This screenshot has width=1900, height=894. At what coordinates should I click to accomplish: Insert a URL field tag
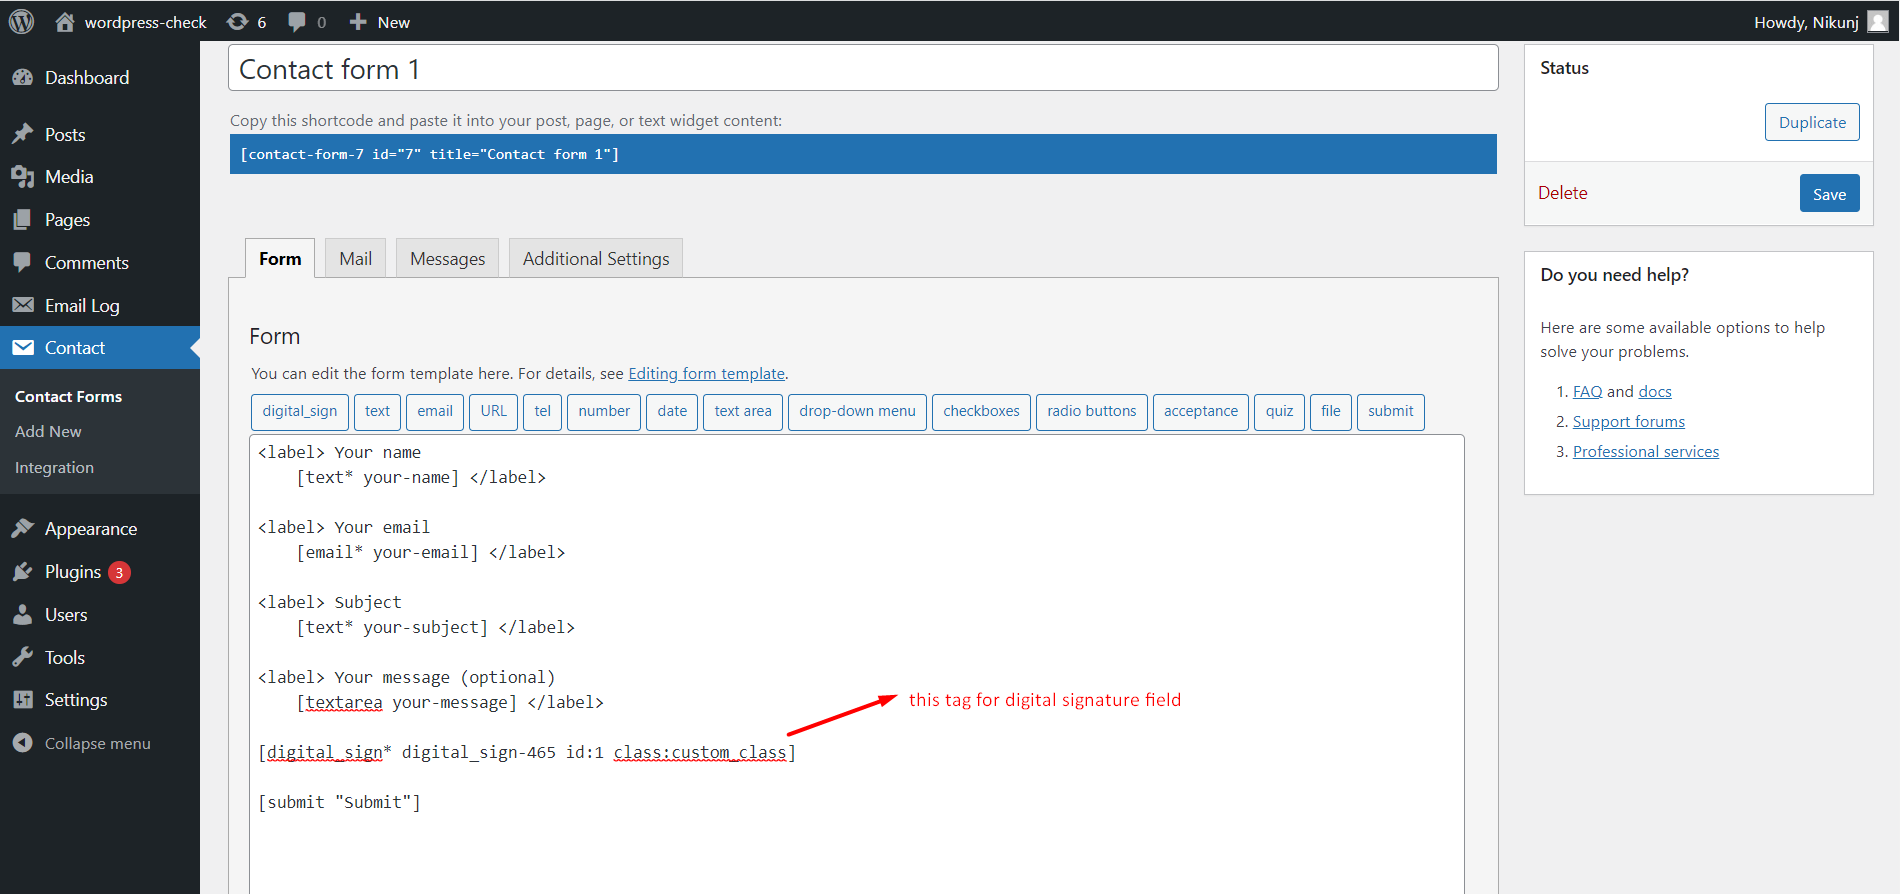494,411
